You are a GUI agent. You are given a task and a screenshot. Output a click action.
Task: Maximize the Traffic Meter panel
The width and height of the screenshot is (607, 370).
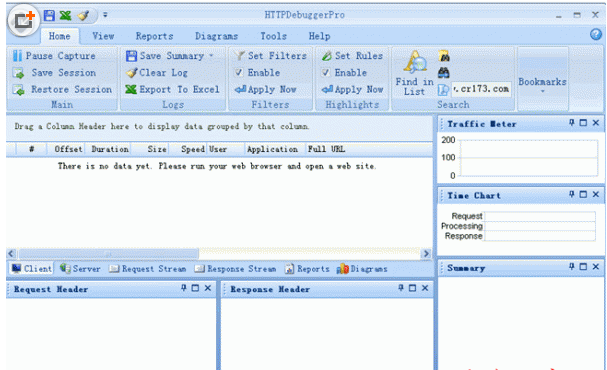pyautogui.click(x=583, y=123)
